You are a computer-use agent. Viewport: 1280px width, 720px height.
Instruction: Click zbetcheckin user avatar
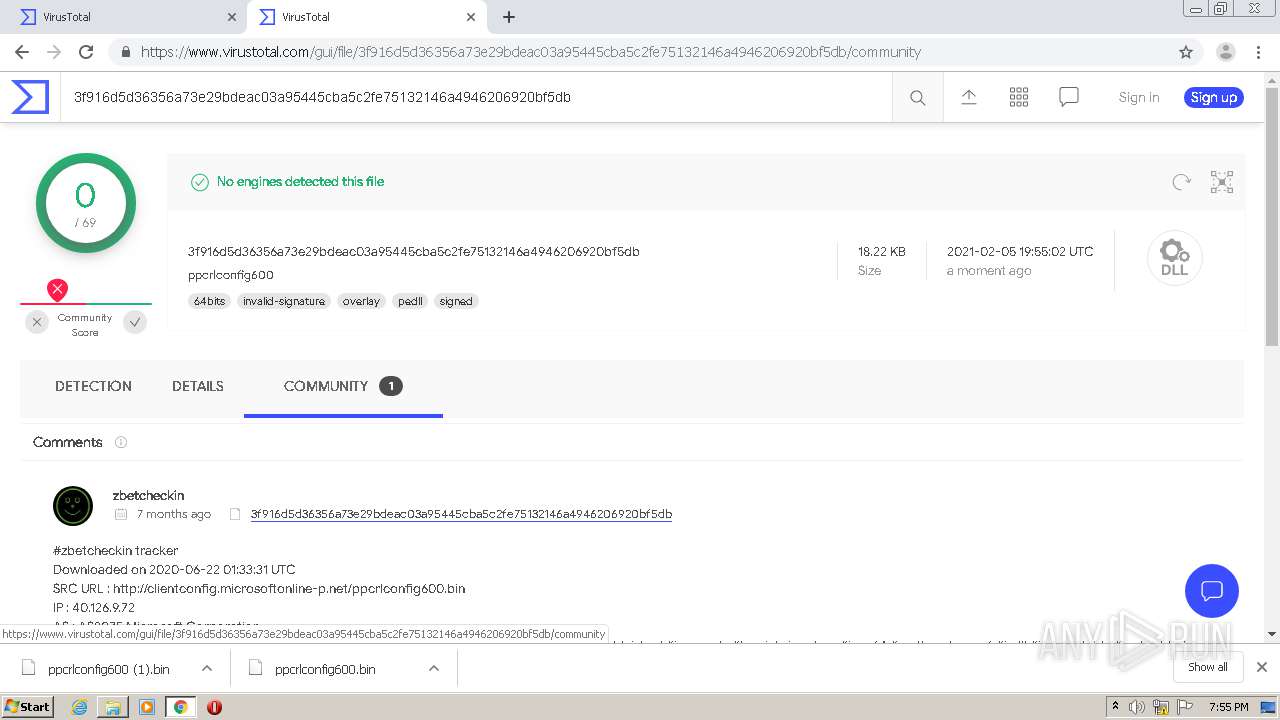73,506
